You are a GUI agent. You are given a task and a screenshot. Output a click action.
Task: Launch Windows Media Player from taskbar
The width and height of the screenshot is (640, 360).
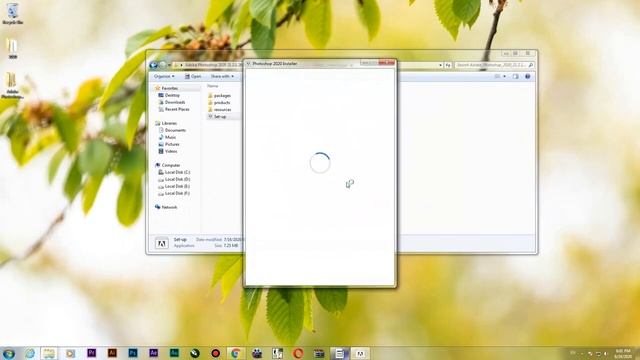(x=70, y=353)
